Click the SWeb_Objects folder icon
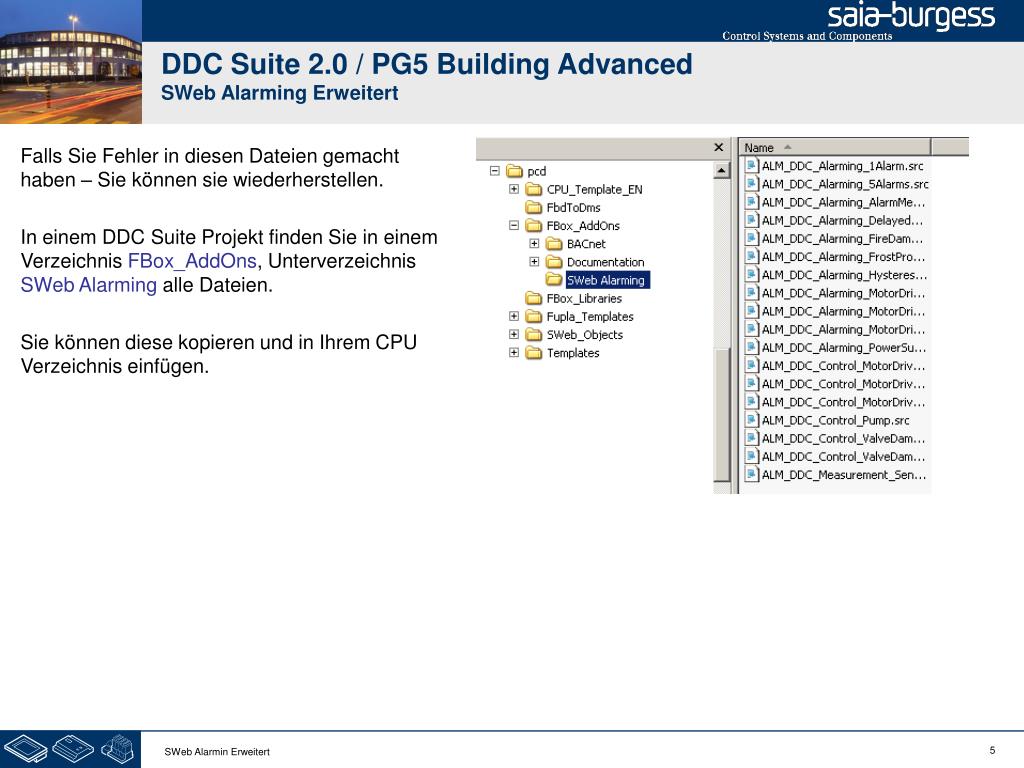 (x=534, y=335)
